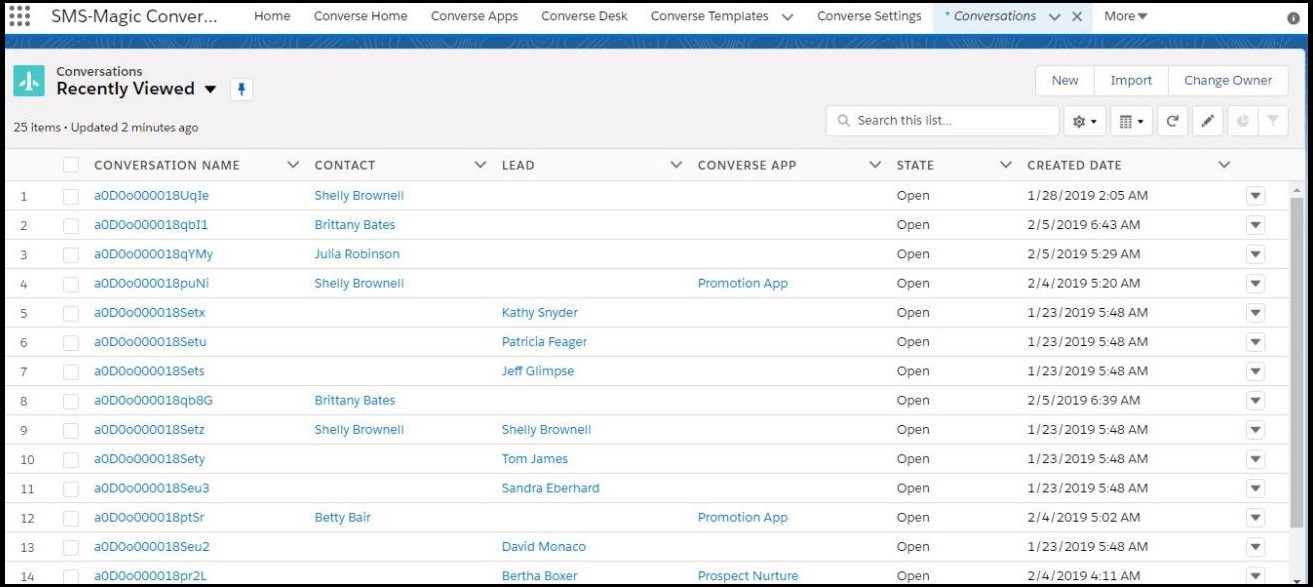Expand the Conversations tab chevron menu

click(x=1055, y=17)
